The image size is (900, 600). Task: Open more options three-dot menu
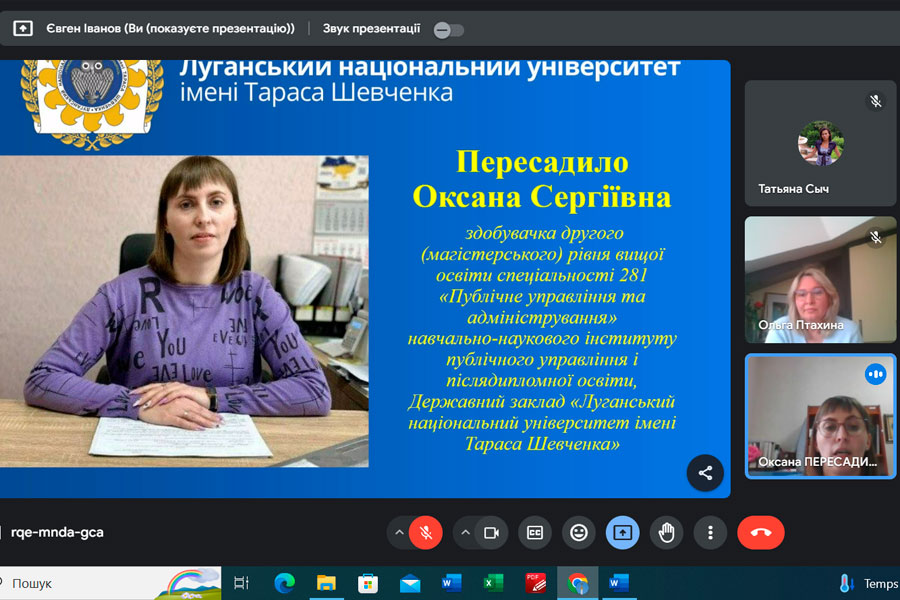(x=710, y=533)
